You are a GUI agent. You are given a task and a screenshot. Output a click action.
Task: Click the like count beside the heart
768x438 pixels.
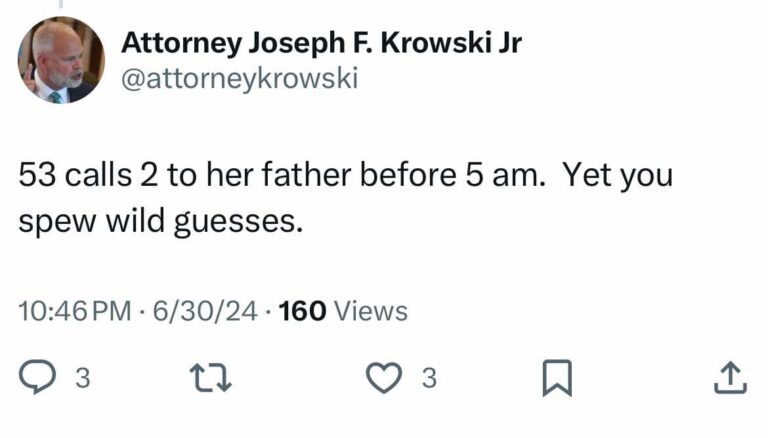tap(428, 379)
